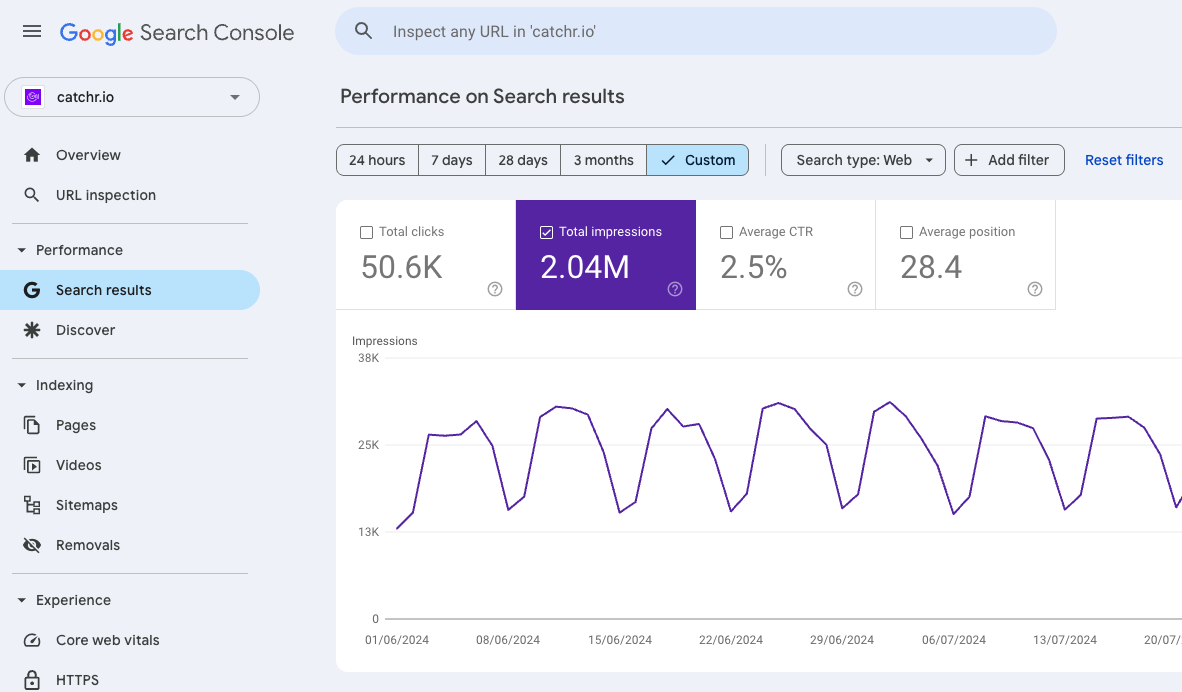Open help for Total clicks metric
Image resolution: width=1182 pixels, height=692 pixels.
click(x=495, y=289)
